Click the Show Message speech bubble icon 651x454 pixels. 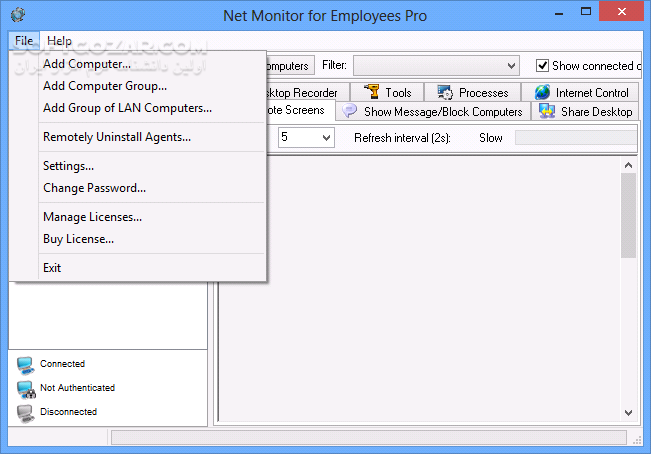350,111
